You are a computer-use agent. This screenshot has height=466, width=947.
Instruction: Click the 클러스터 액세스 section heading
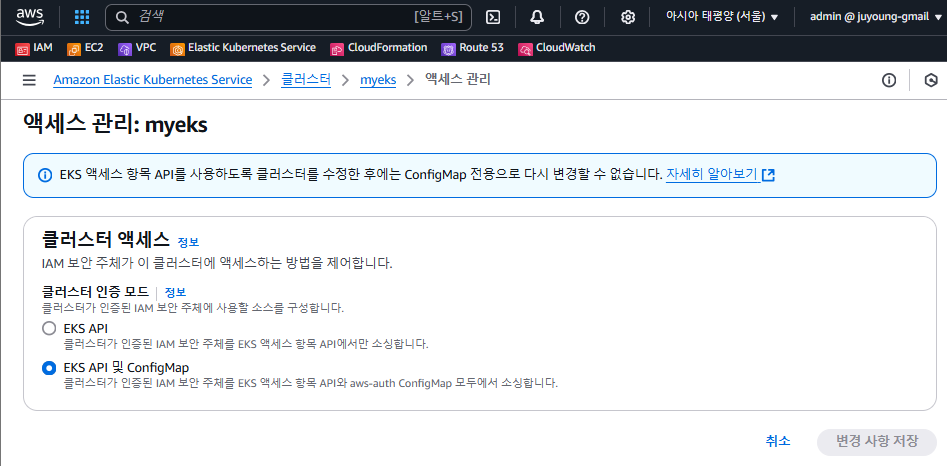click(106, 240)
